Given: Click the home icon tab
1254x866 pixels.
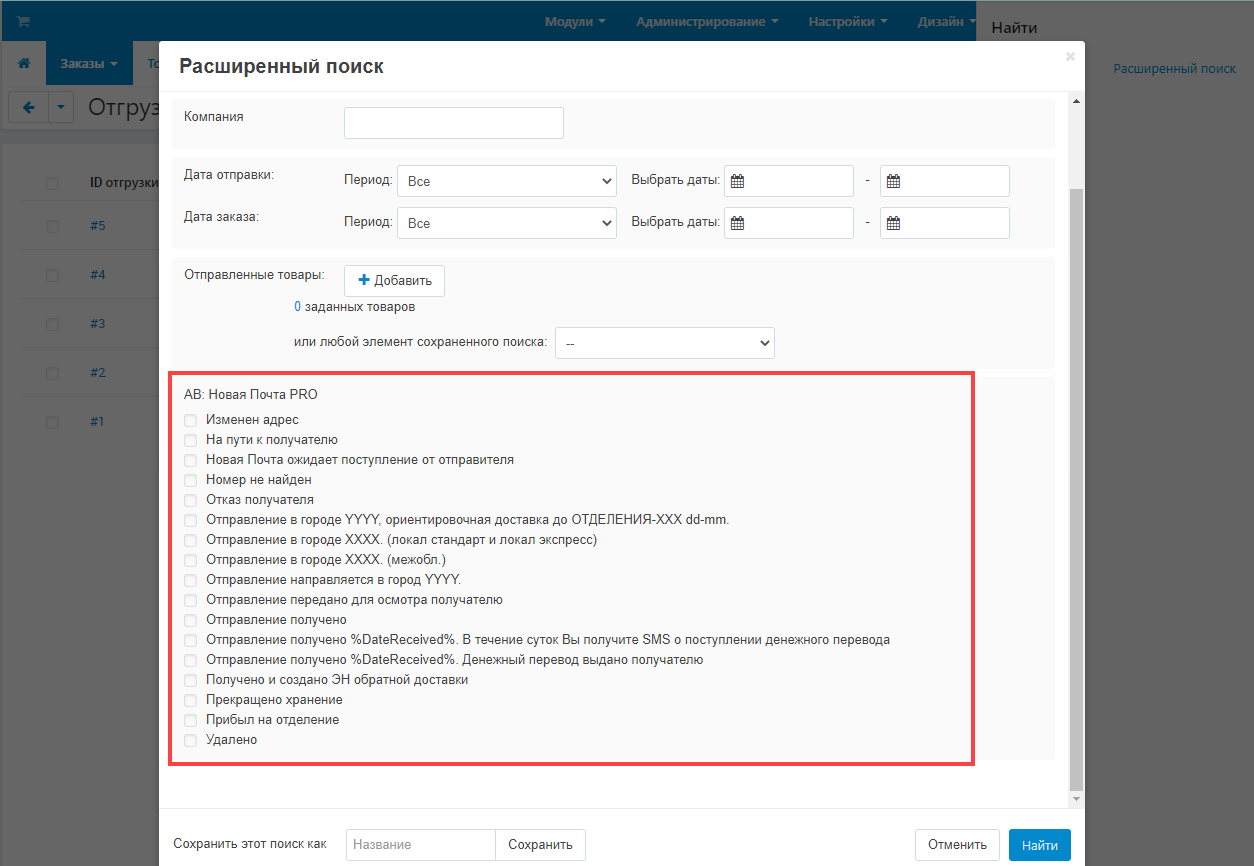Looking at the screenshot, I should tap(24, 63).
